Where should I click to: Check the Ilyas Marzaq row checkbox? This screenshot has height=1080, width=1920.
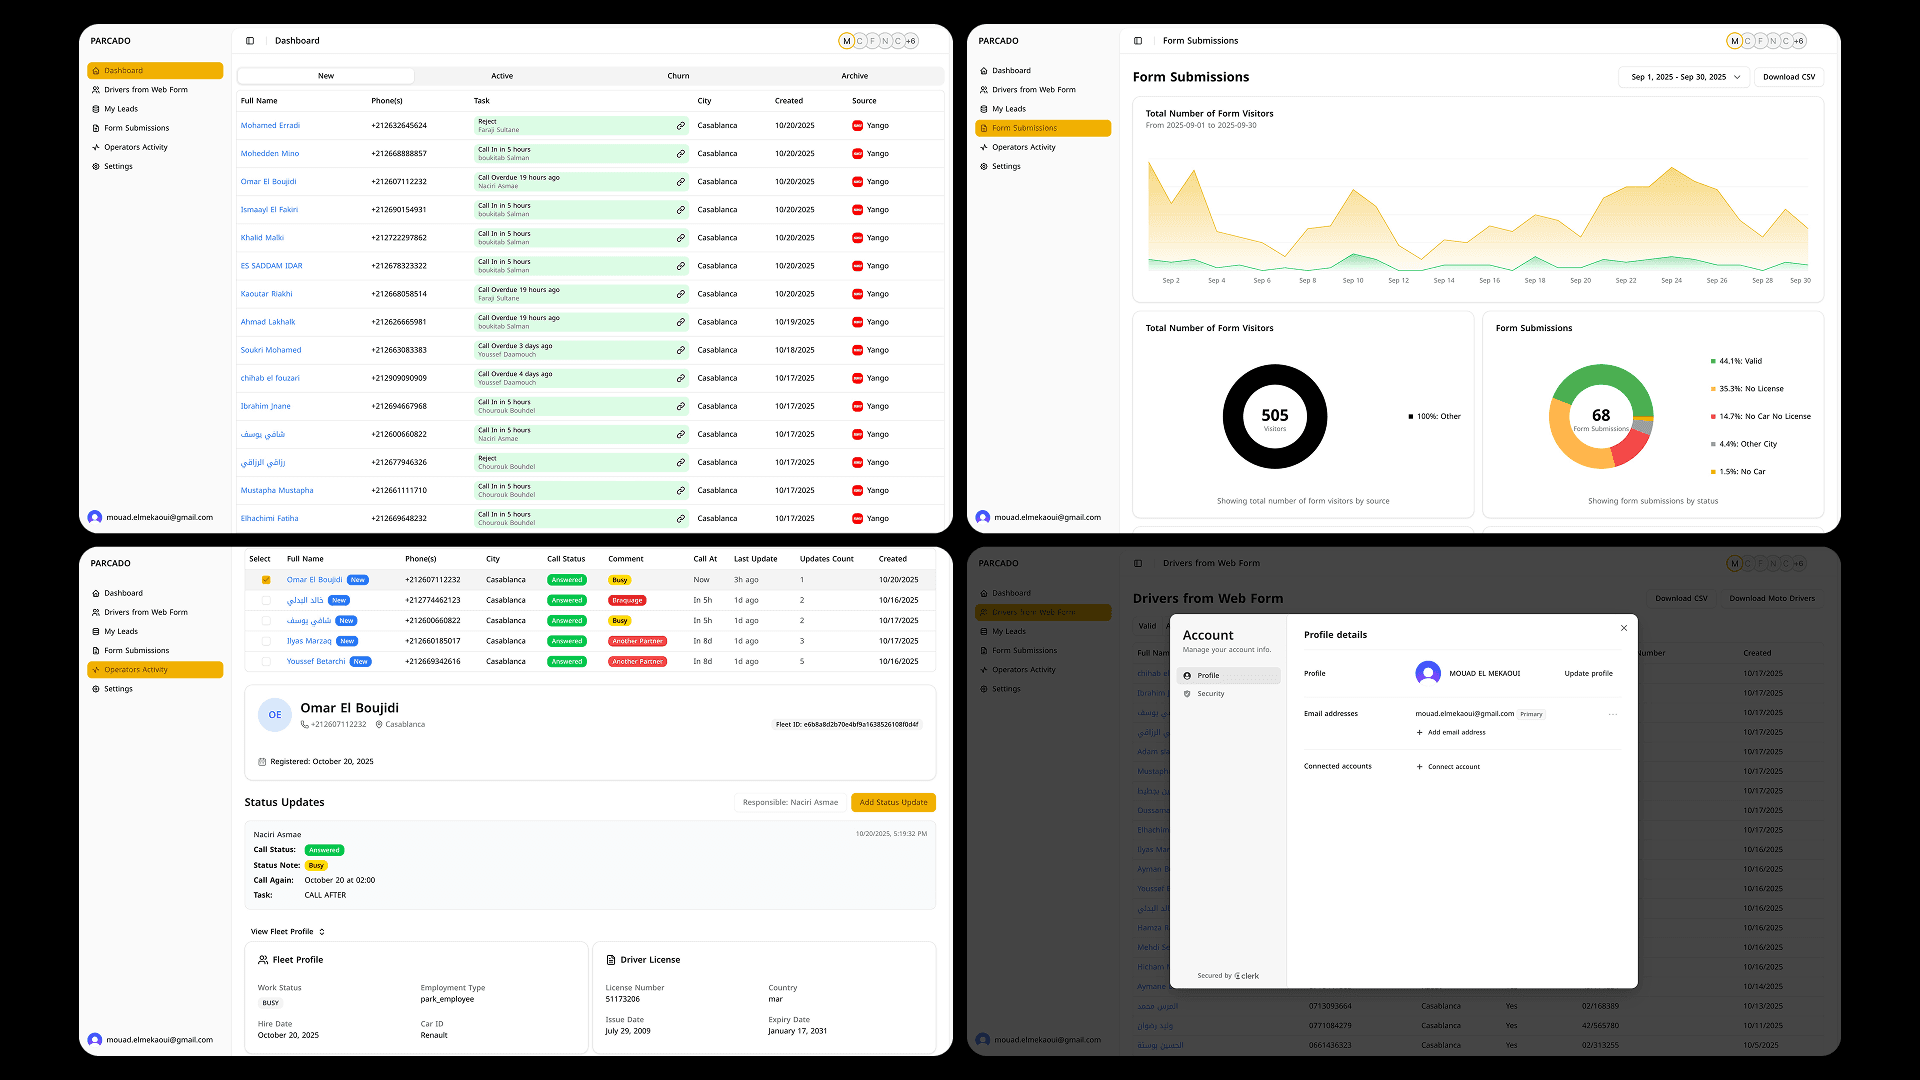[266, 641]
